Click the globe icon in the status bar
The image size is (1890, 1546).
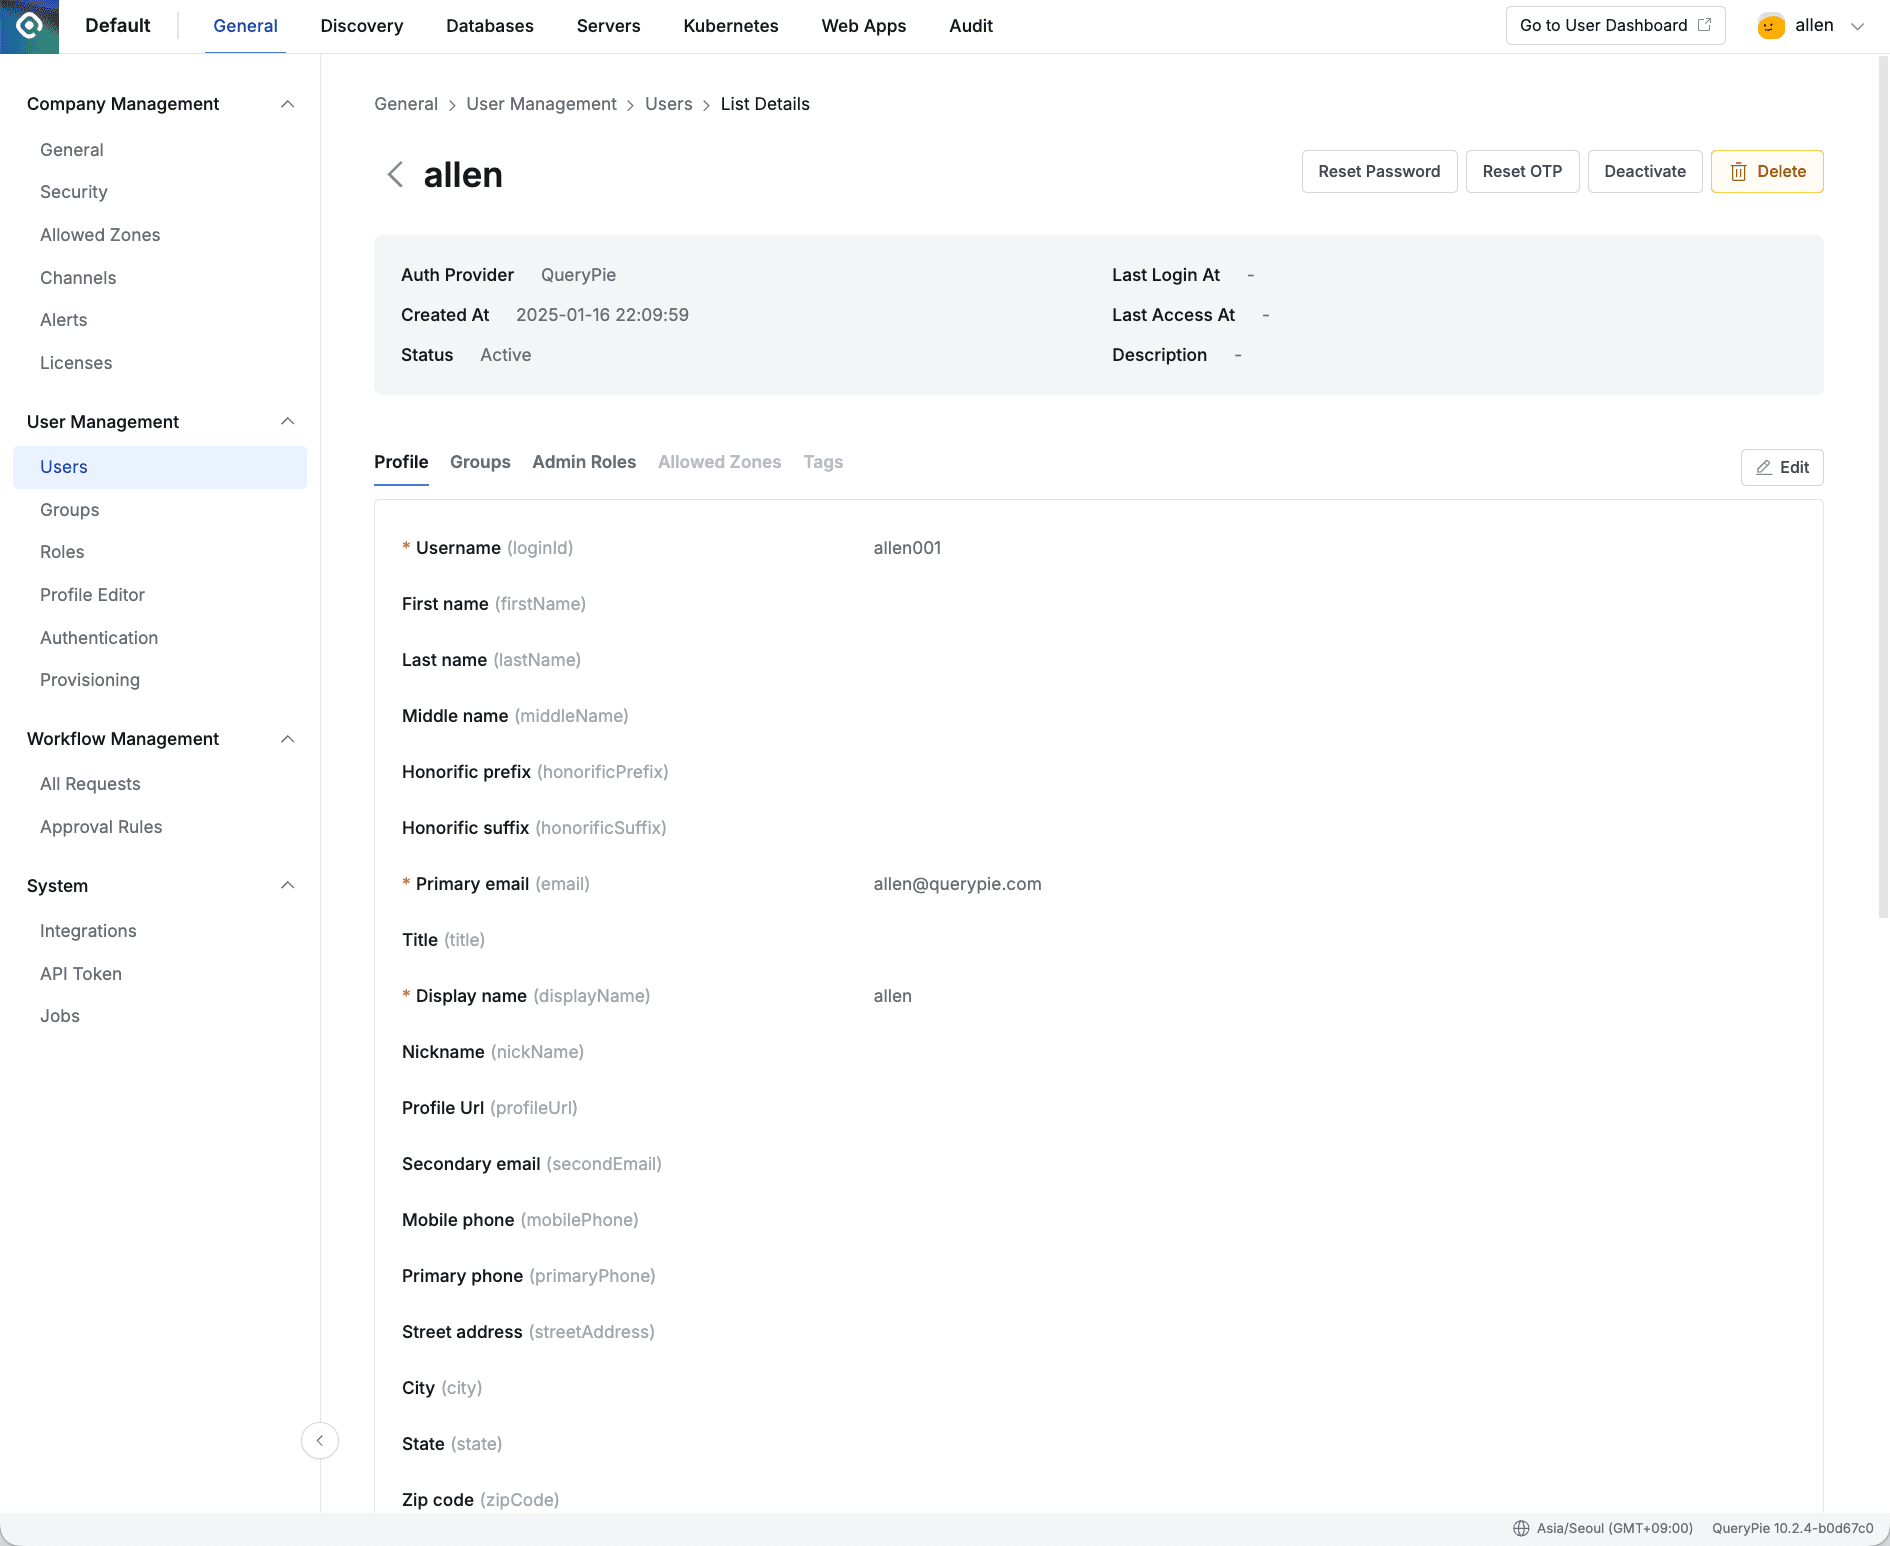click(x=1520, y=1527)
